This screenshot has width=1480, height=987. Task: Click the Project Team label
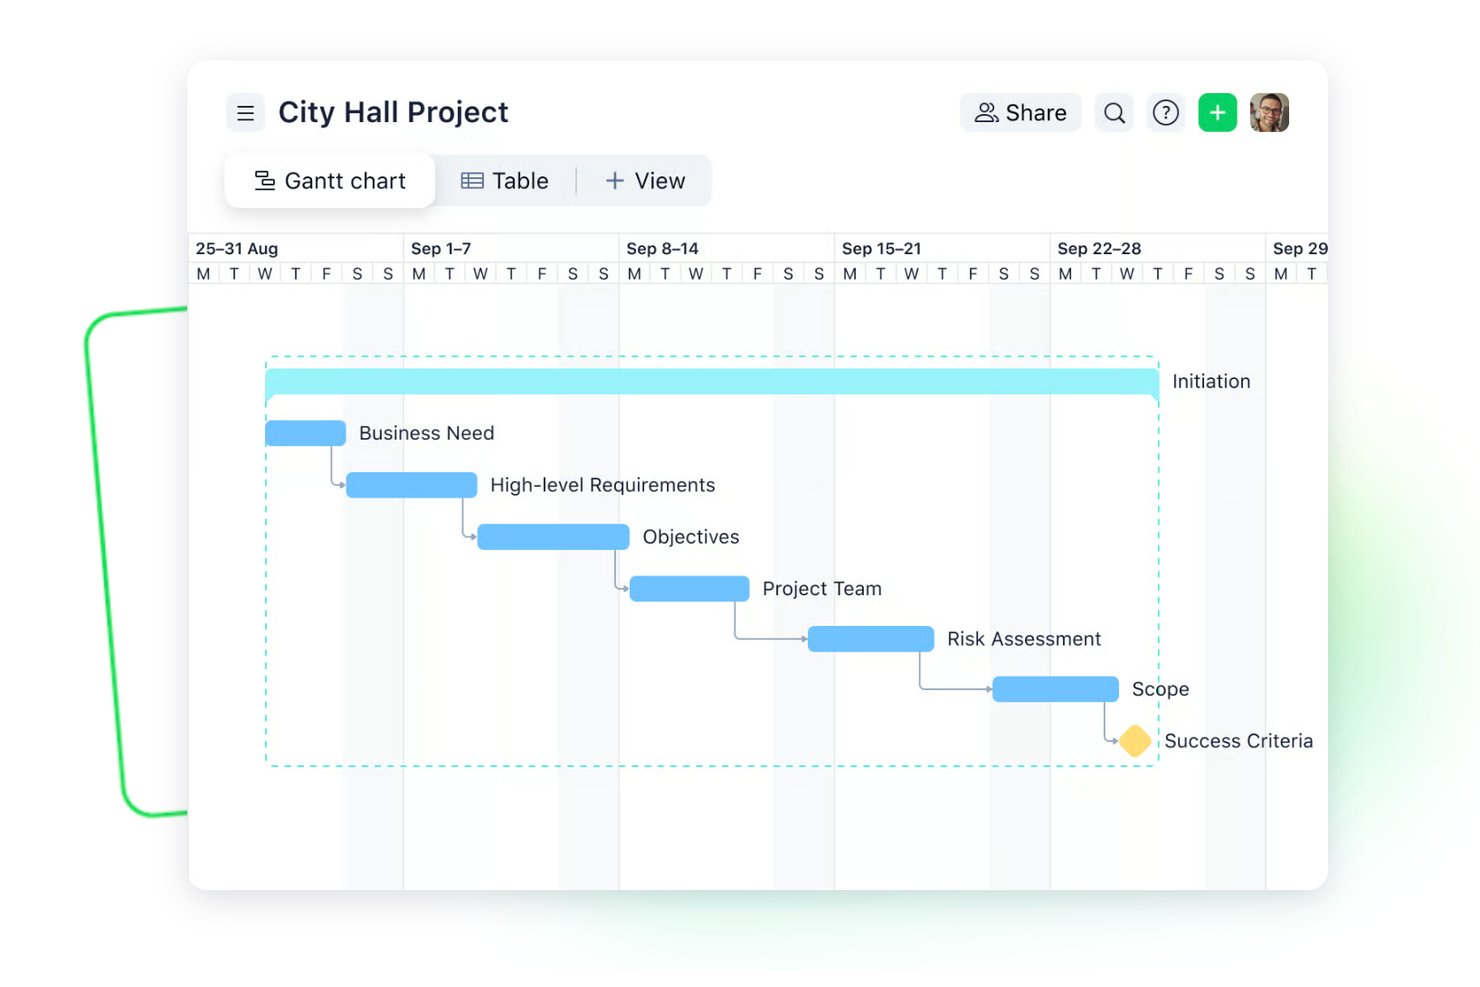point(822,589)
